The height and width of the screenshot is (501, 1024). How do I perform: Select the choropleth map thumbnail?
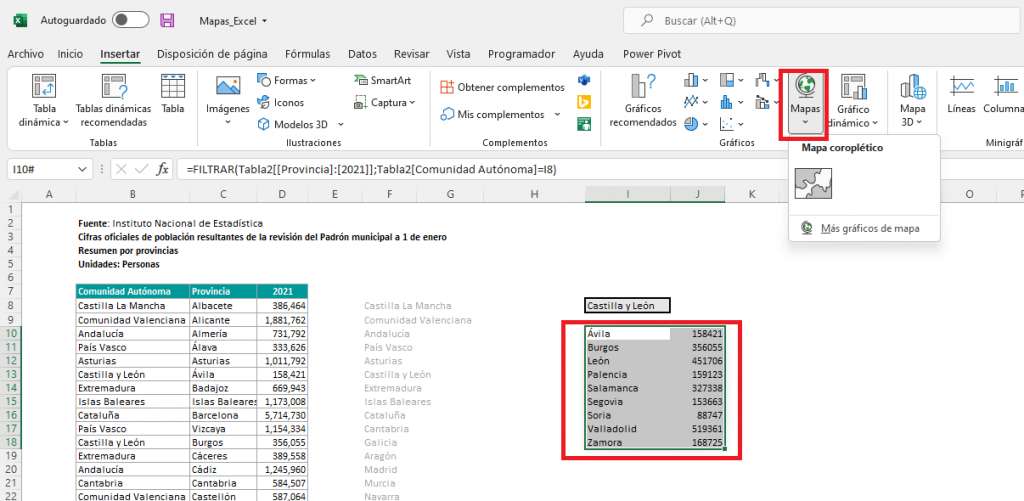coord(814,183)
